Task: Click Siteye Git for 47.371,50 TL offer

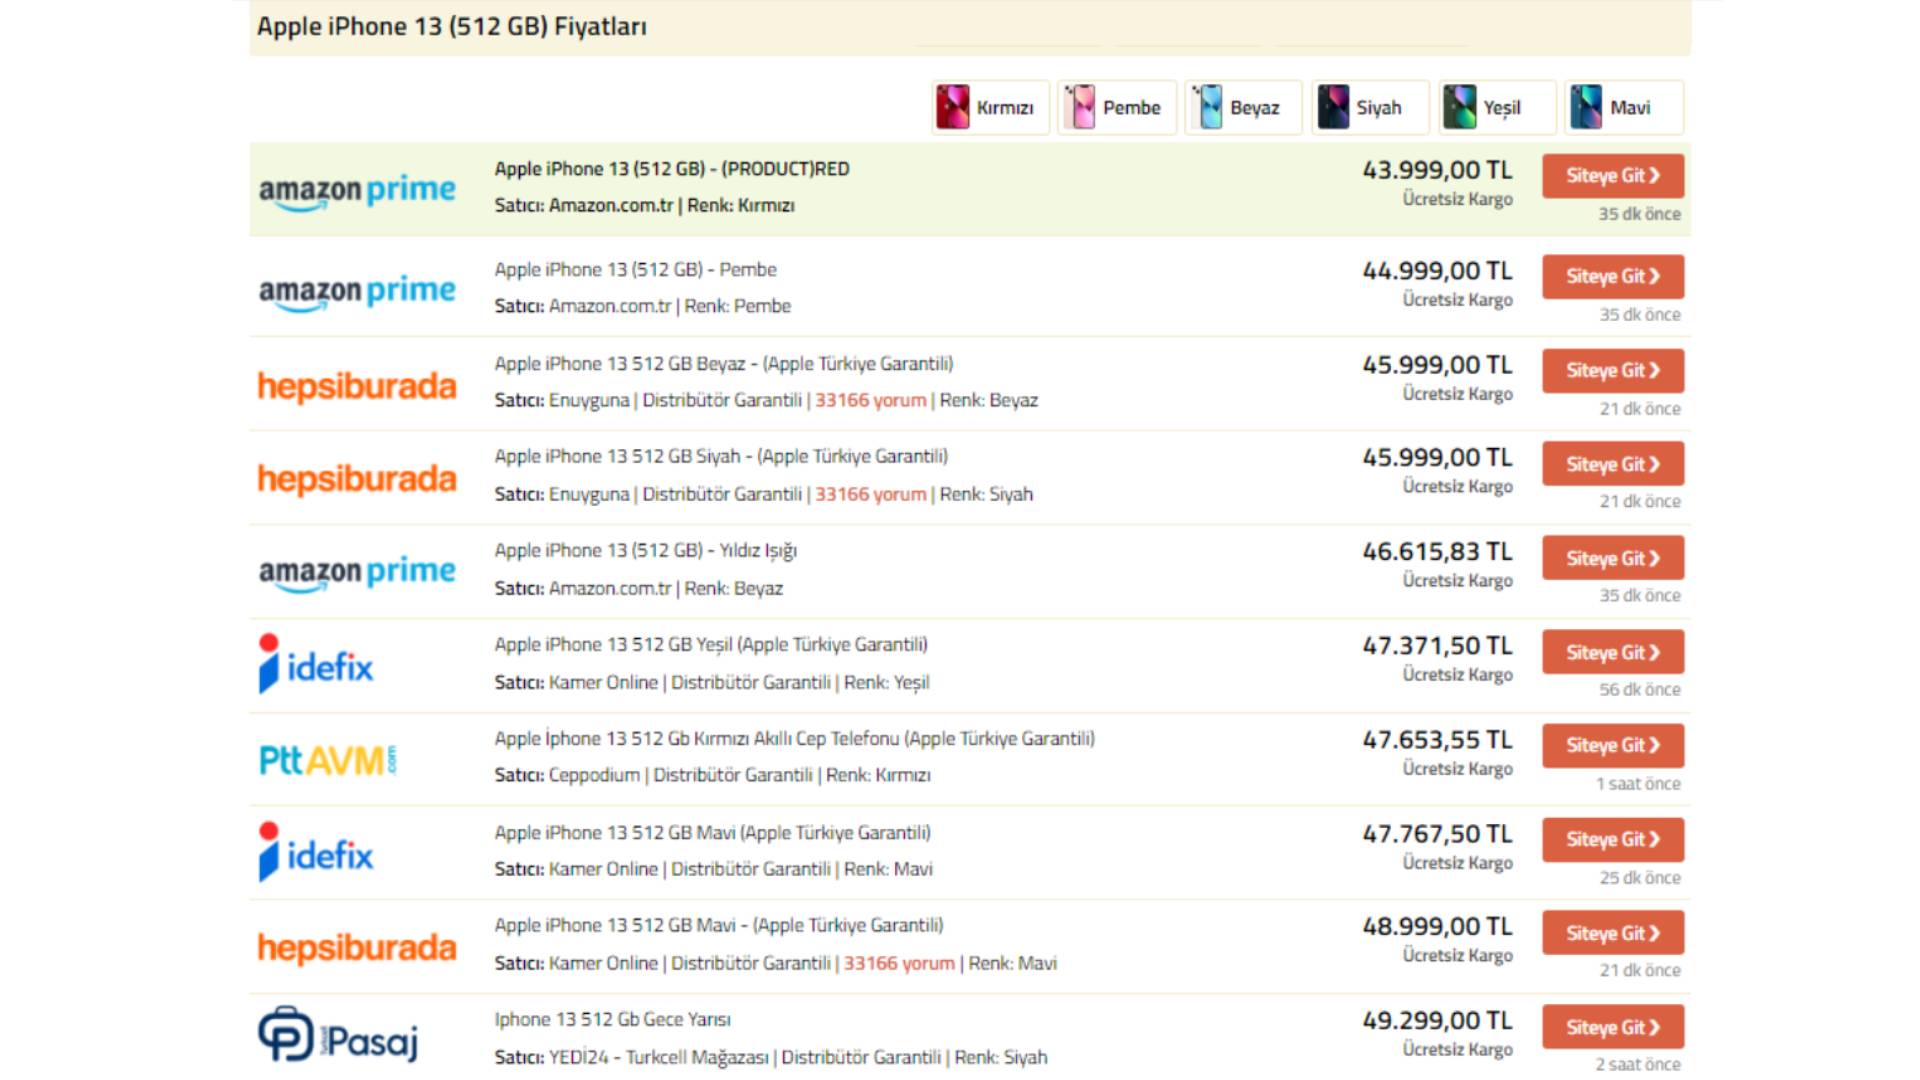Action: coord(1612,652)
